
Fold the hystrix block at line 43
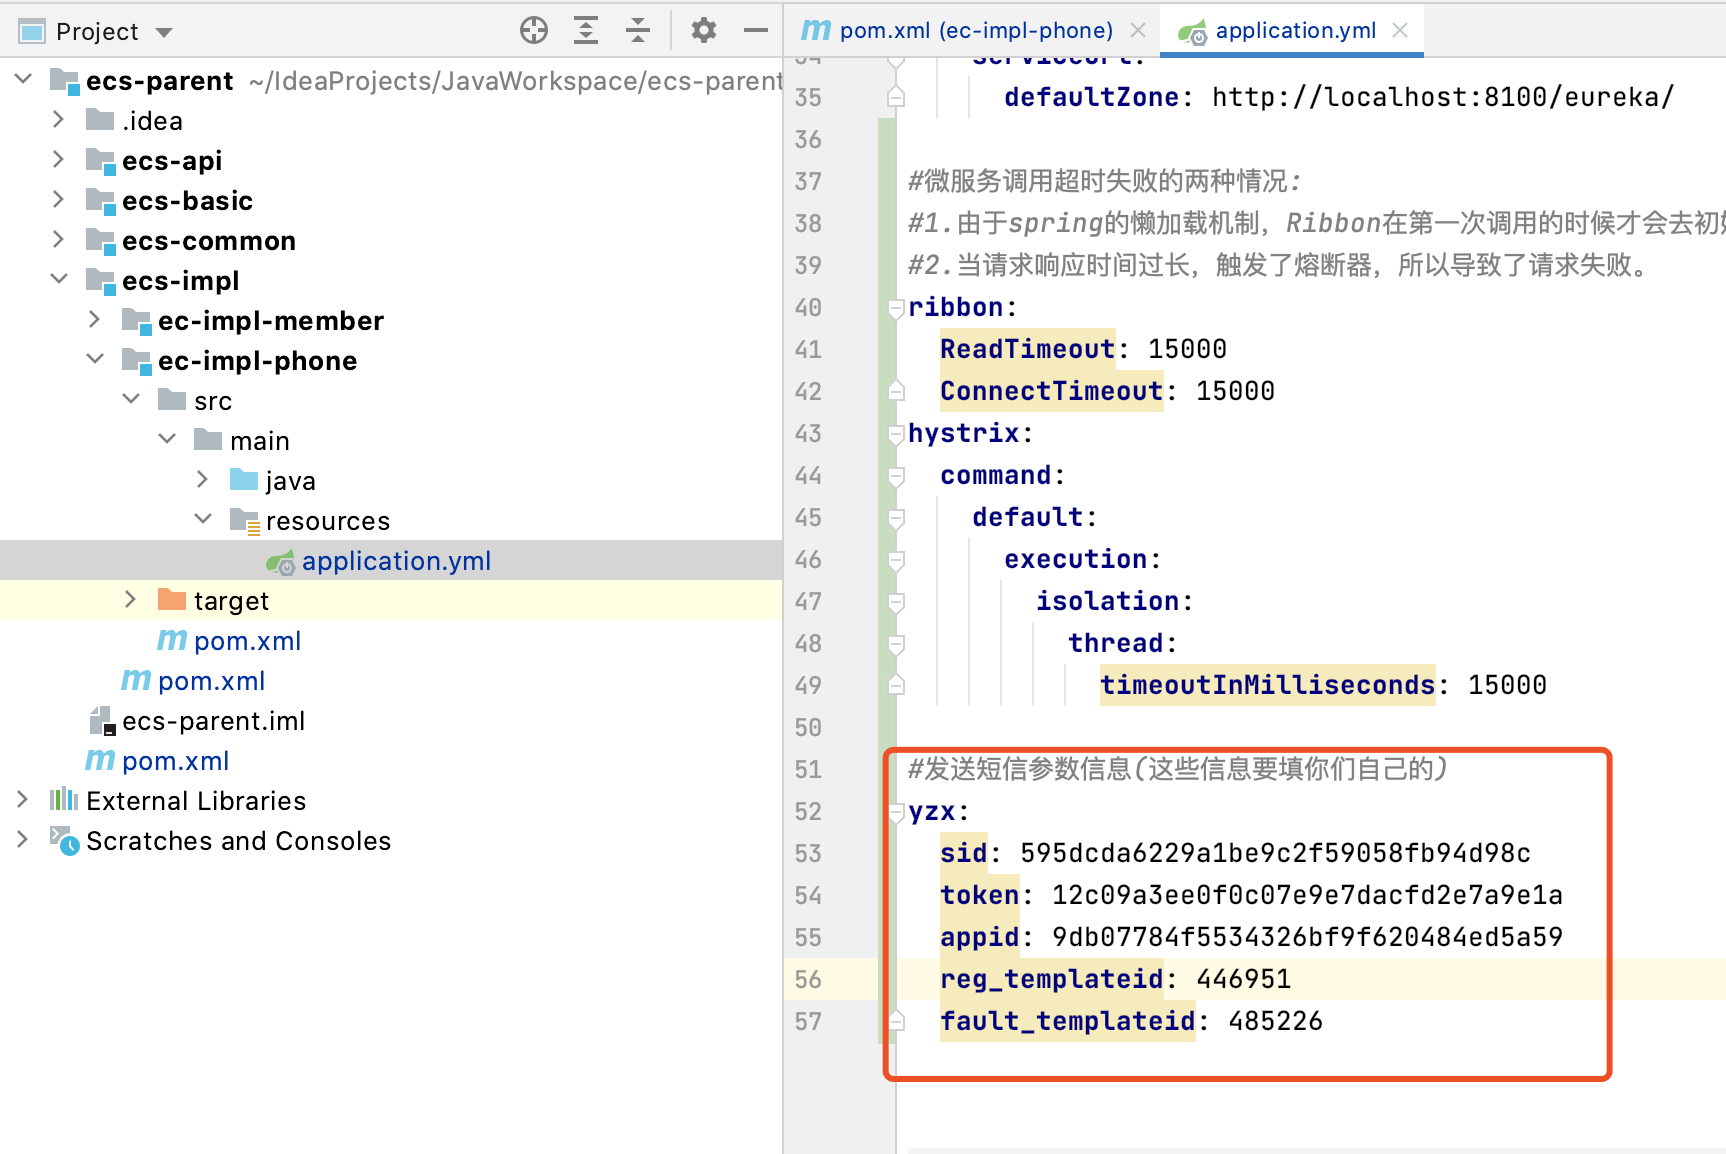896,434
